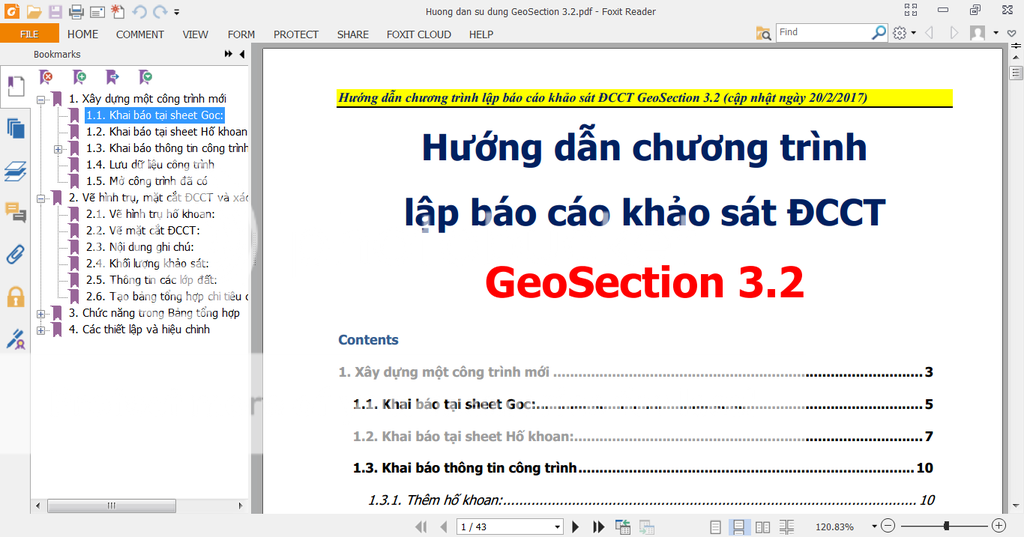Switch to continuous page view mode
This screenshot has width=1024, height=537.
(x=739, y=527)
